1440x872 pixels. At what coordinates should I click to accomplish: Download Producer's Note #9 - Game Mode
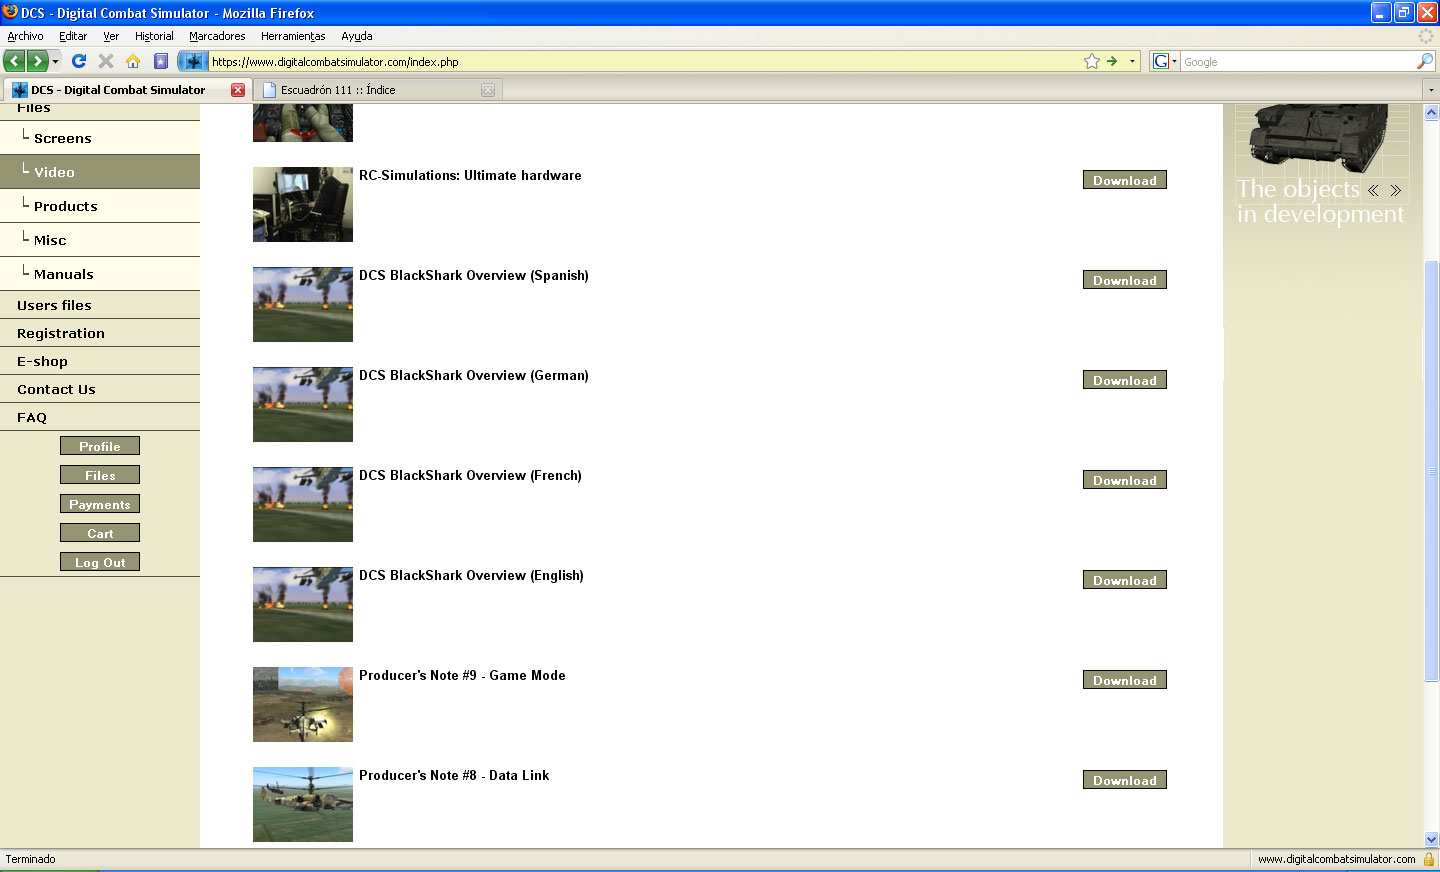click(1125, 680)
